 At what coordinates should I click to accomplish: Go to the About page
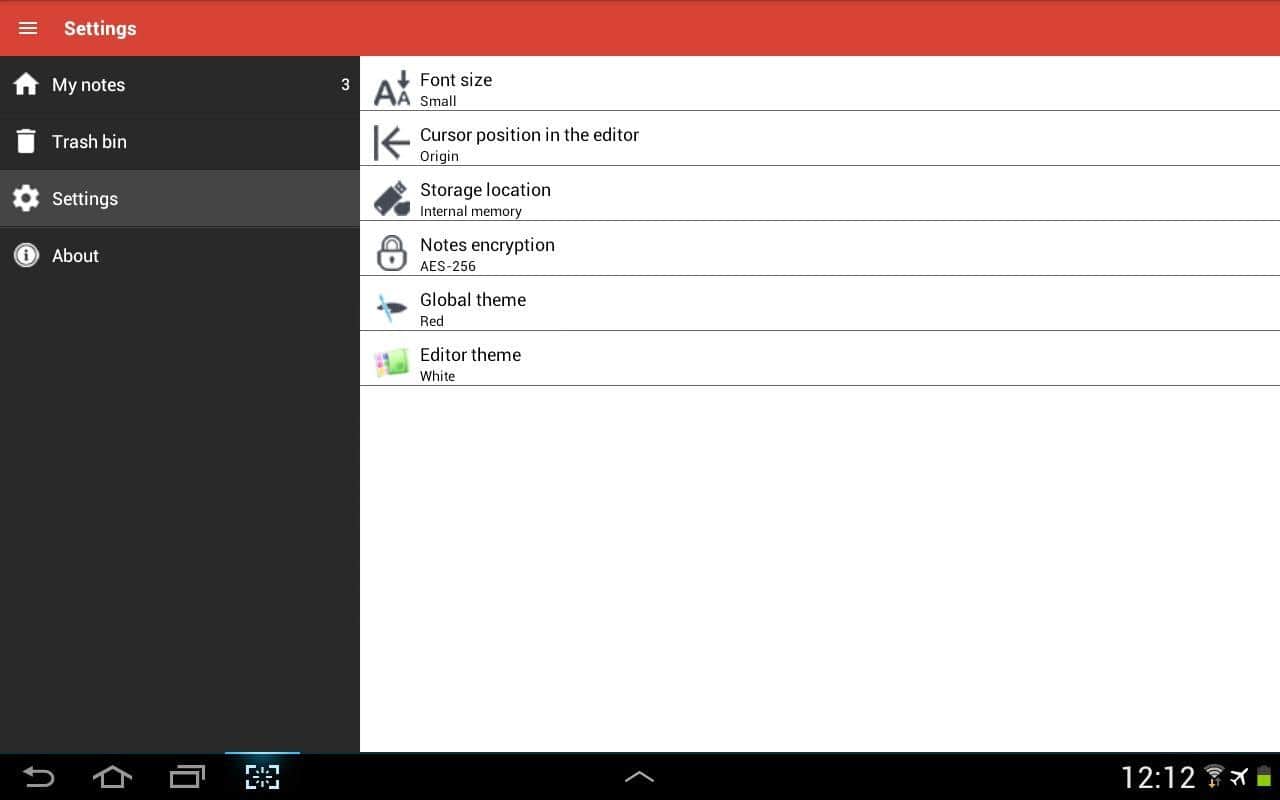[x=76, y=256]
